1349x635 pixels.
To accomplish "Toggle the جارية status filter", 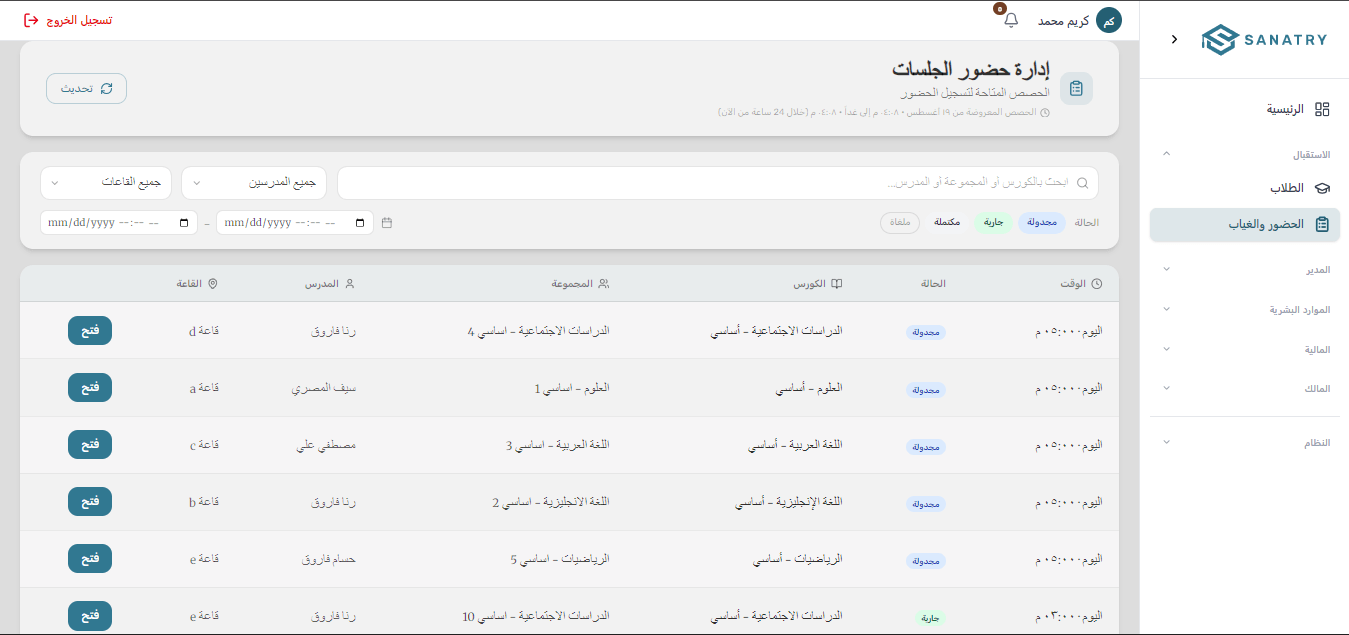I will 994,222.
